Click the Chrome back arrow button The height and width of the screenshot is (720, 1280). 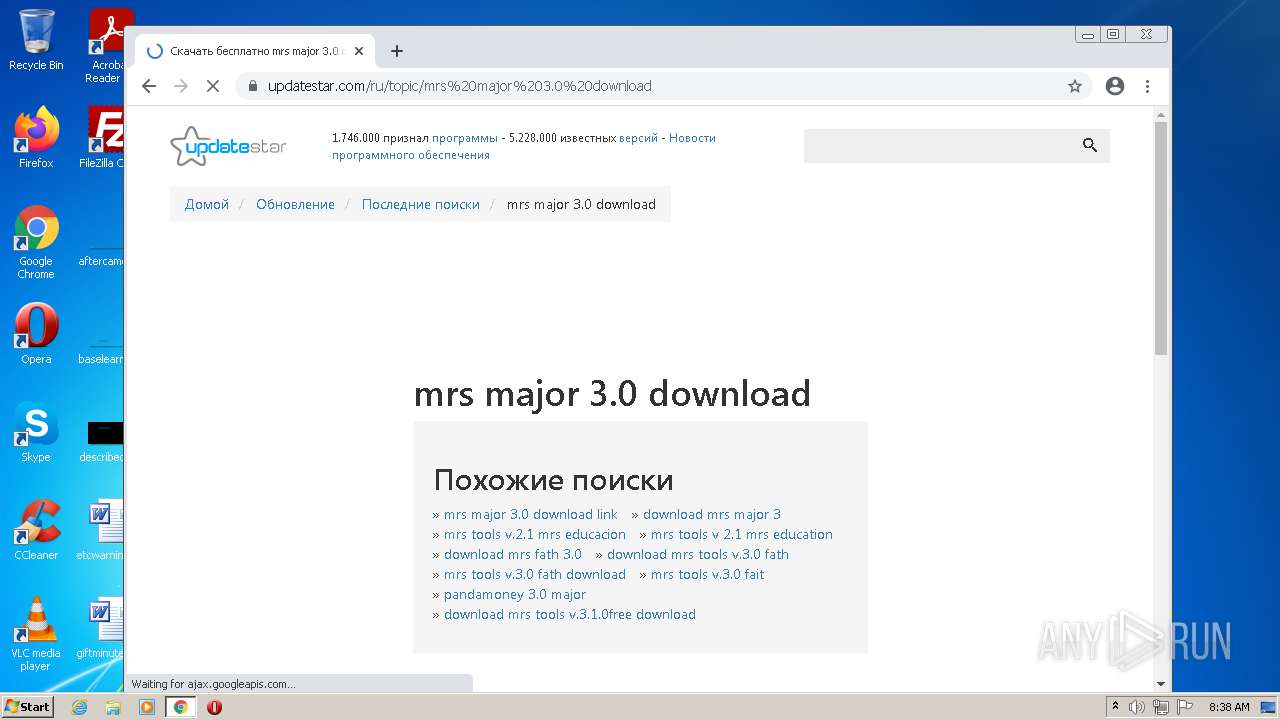(x=149, y=86)
